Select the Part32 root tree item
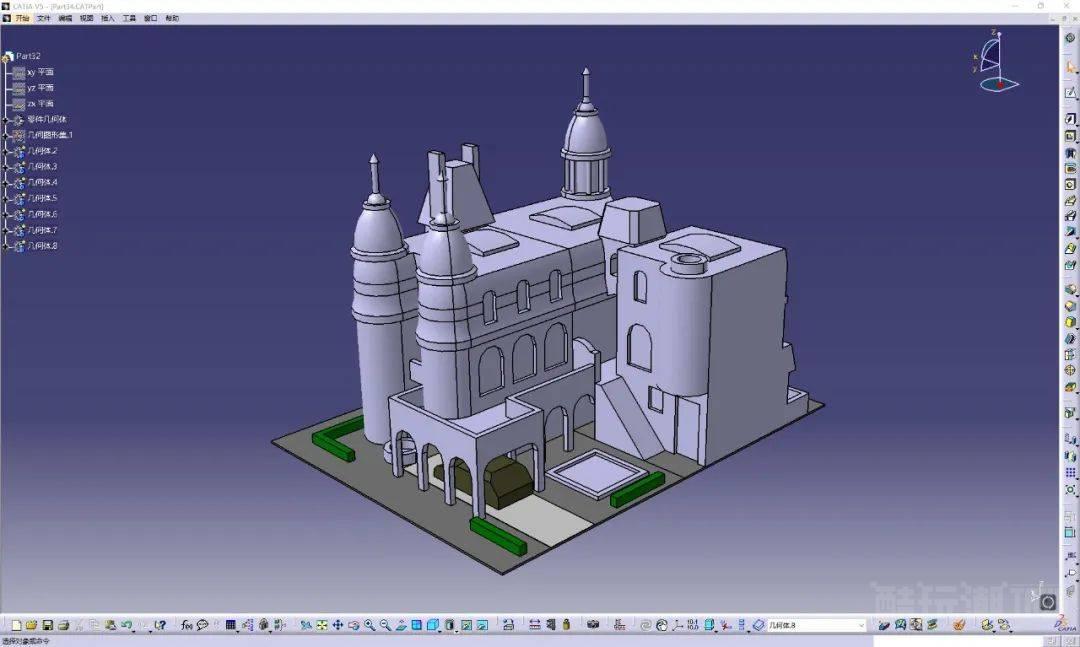Screen dimensions: 1080x647 pyautogui.click(x=28, y=56)
